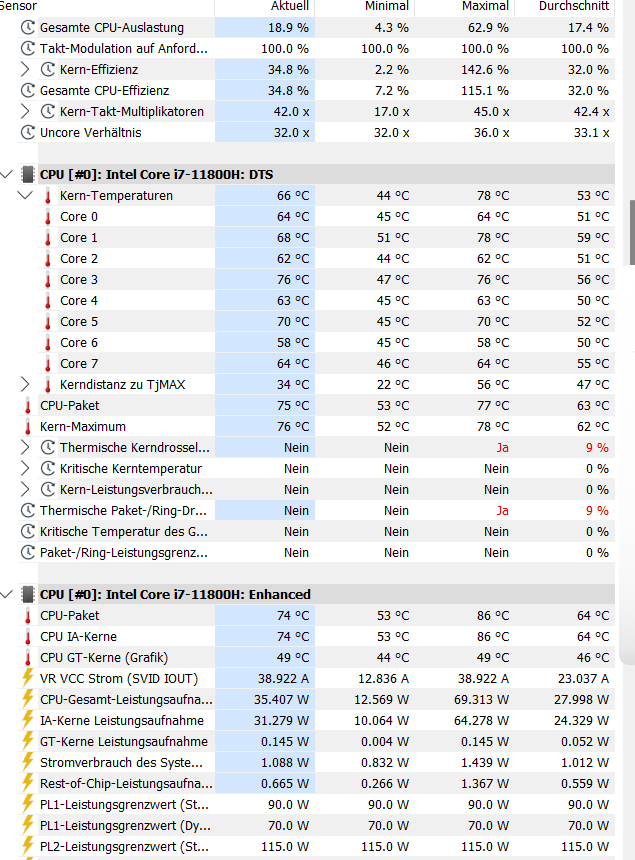
Task: Click clock icon next to Kern-Effizienz
Action: point(48,70)
